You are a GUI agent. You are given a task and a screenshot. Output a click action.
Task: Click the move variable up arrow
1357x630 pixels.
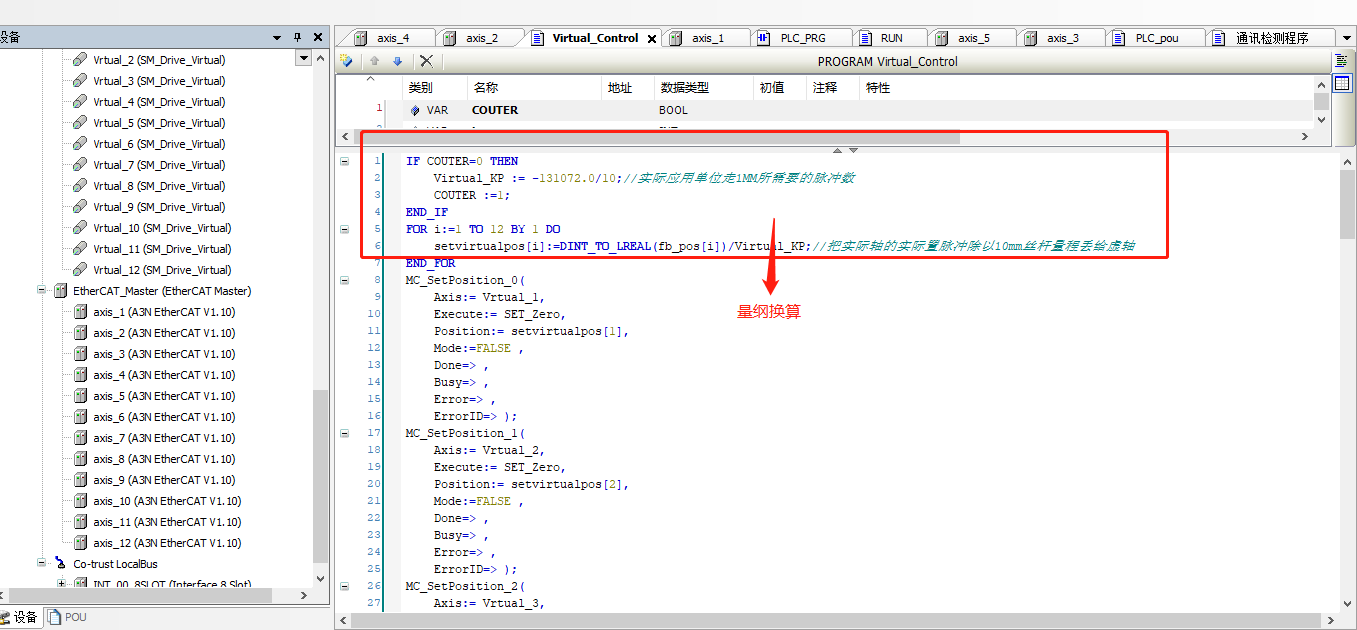(x=375, y=61)
